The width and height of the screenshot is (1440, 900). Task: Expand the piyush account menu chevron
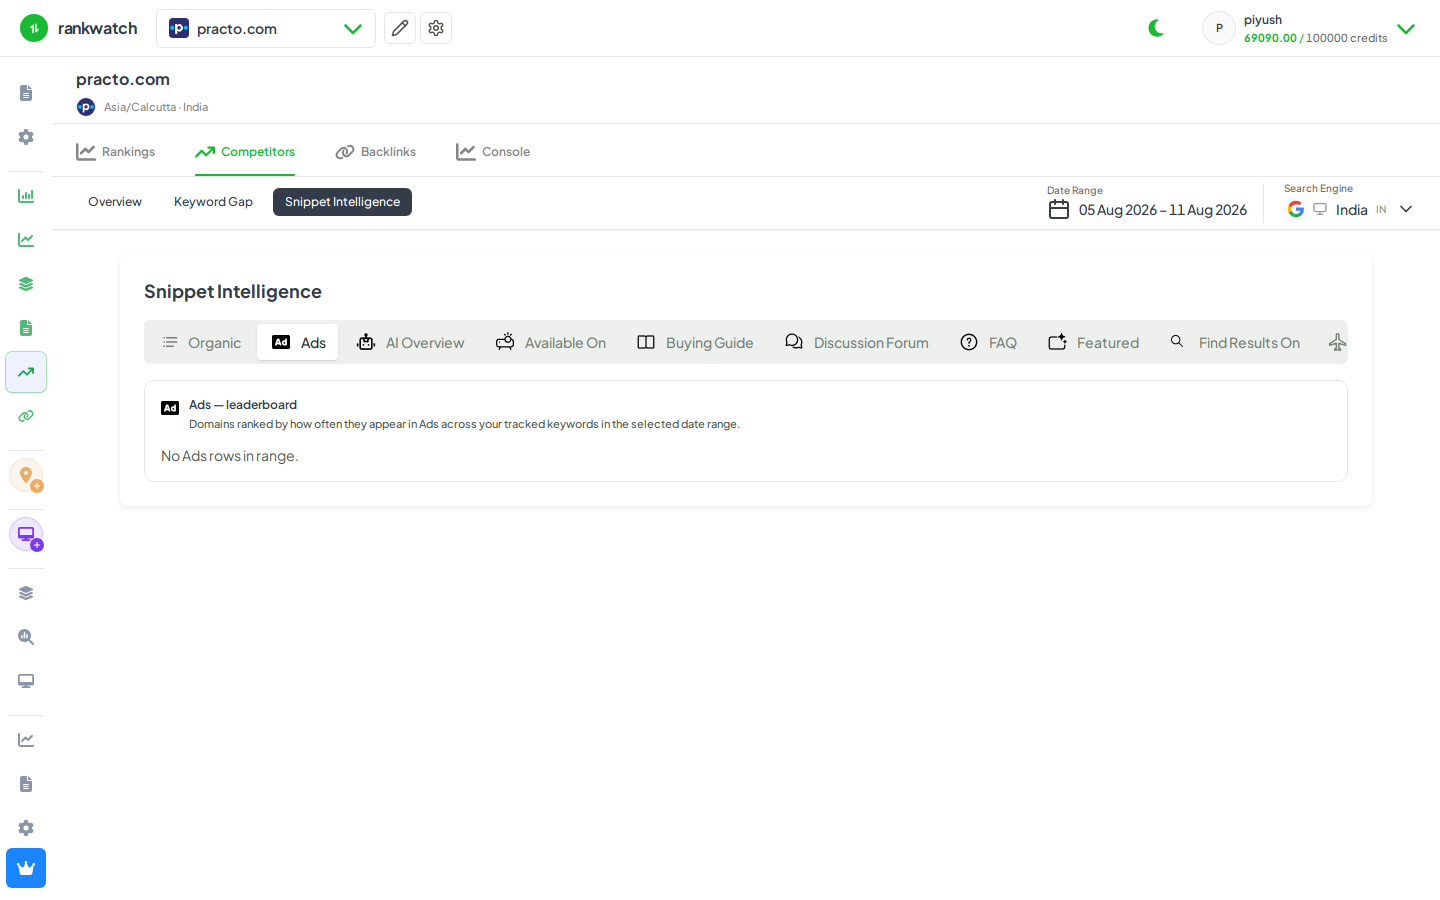click(x=1406, y=29)
